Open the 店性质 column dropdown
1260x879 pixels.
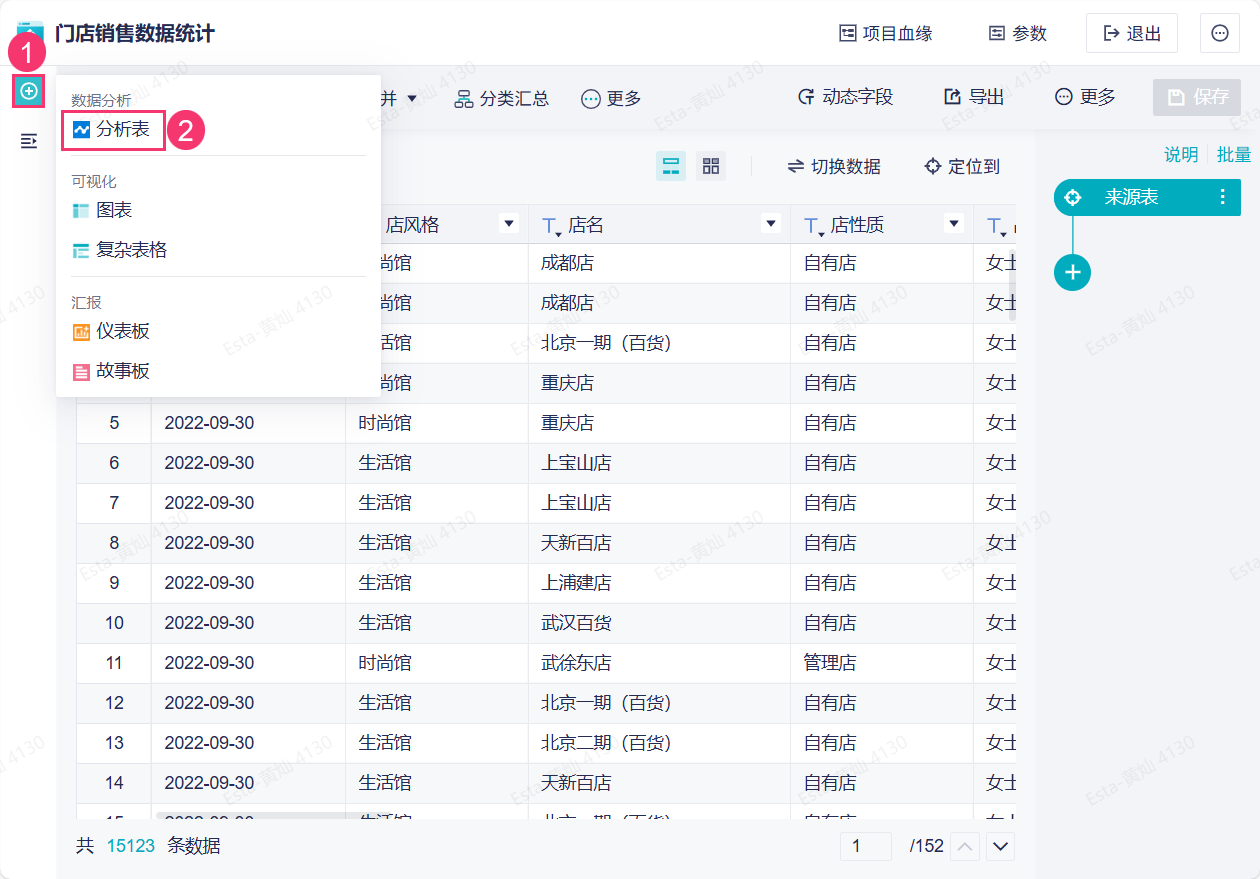coord(954,224)
